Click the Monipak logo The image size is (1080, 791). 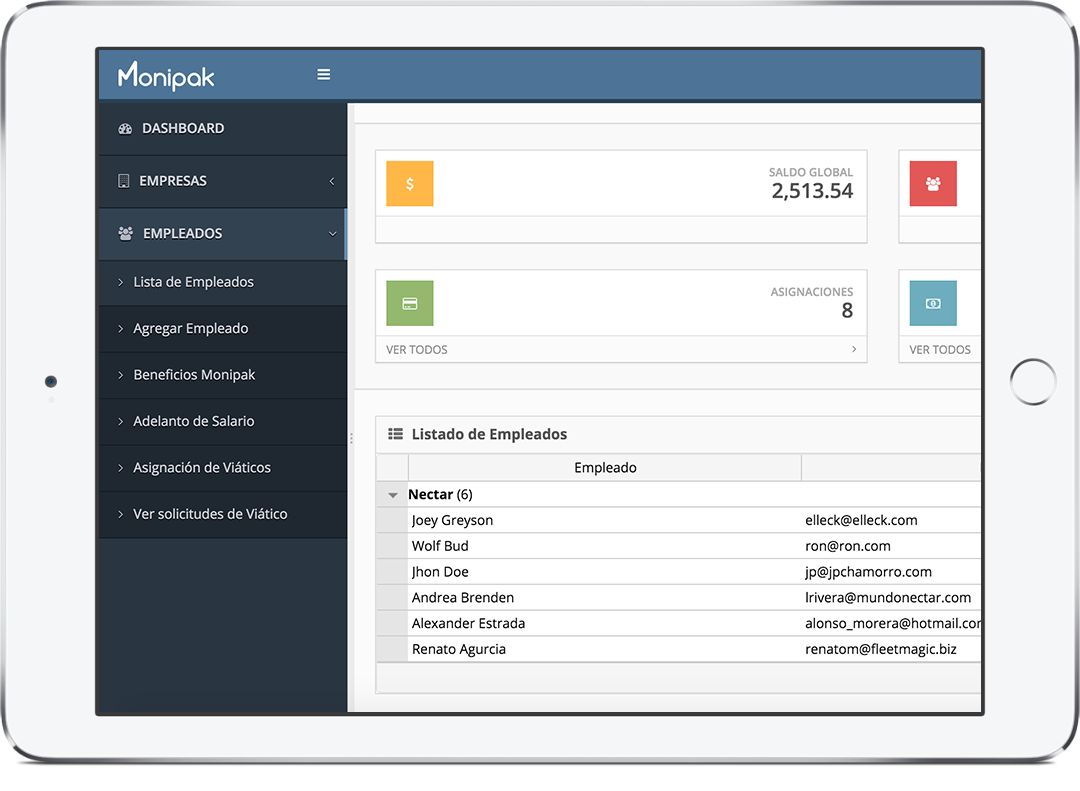point(166,76)
